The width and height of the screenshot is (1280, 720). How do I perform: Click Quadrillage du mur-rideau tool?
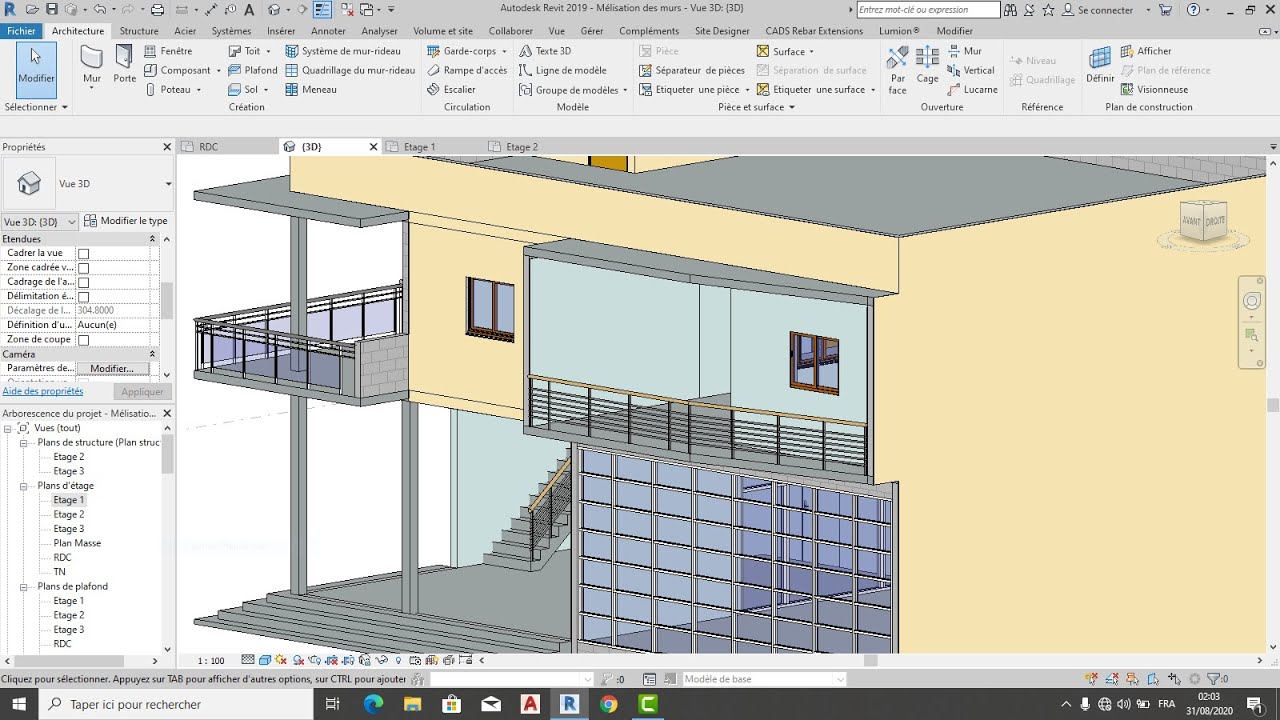(x=350, y=70)
